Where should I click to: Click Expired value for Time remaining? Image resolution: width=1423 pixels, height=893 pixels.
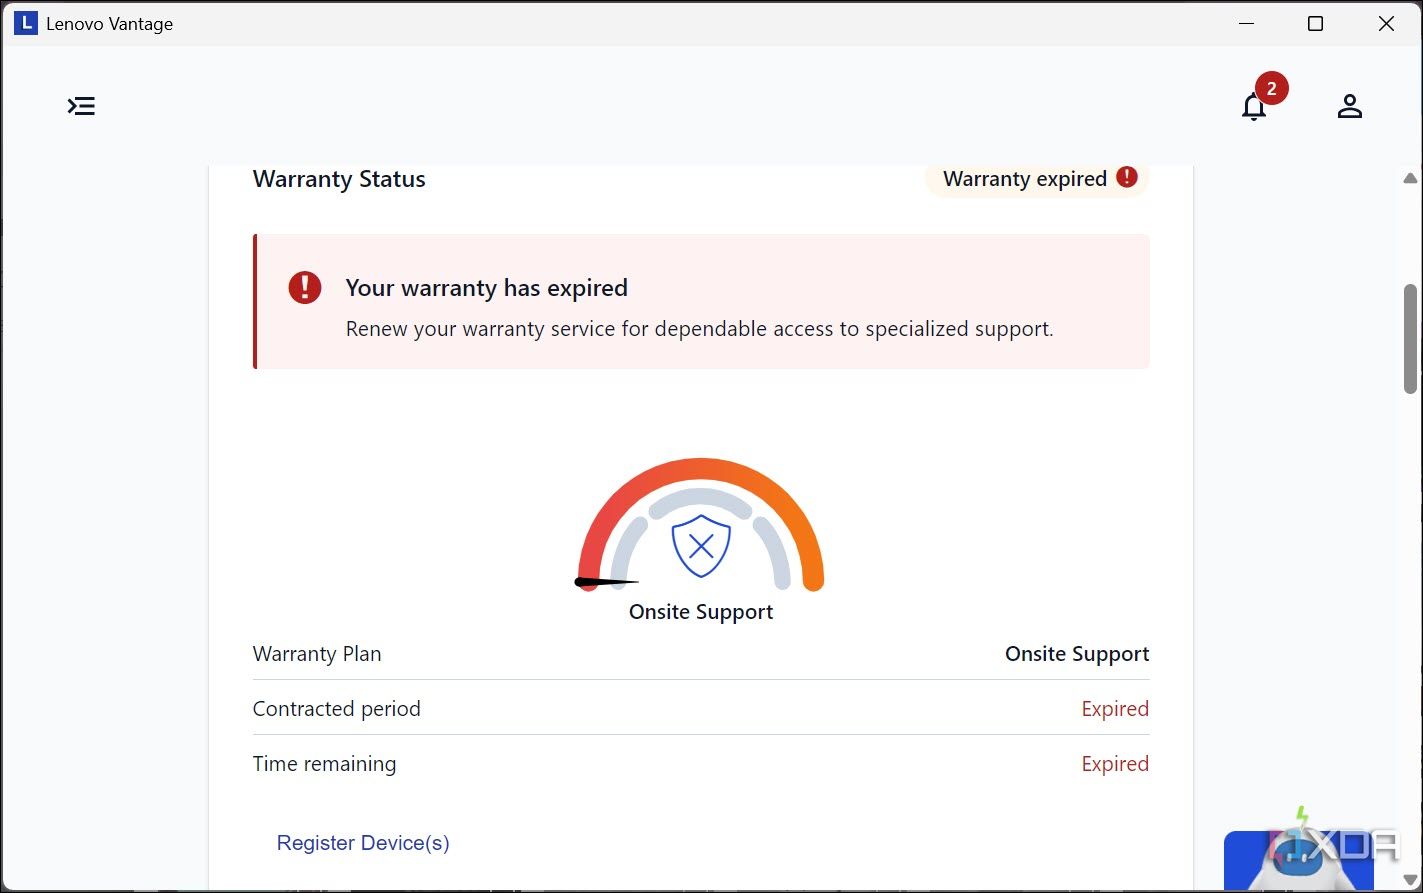(x=1115, y=764)
